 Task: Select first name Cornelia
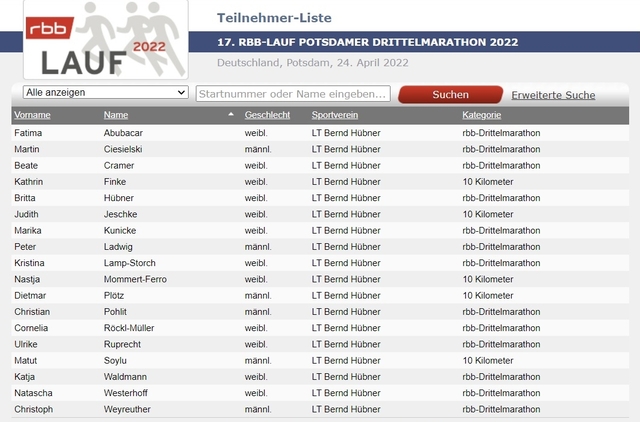tap(31, 328)
